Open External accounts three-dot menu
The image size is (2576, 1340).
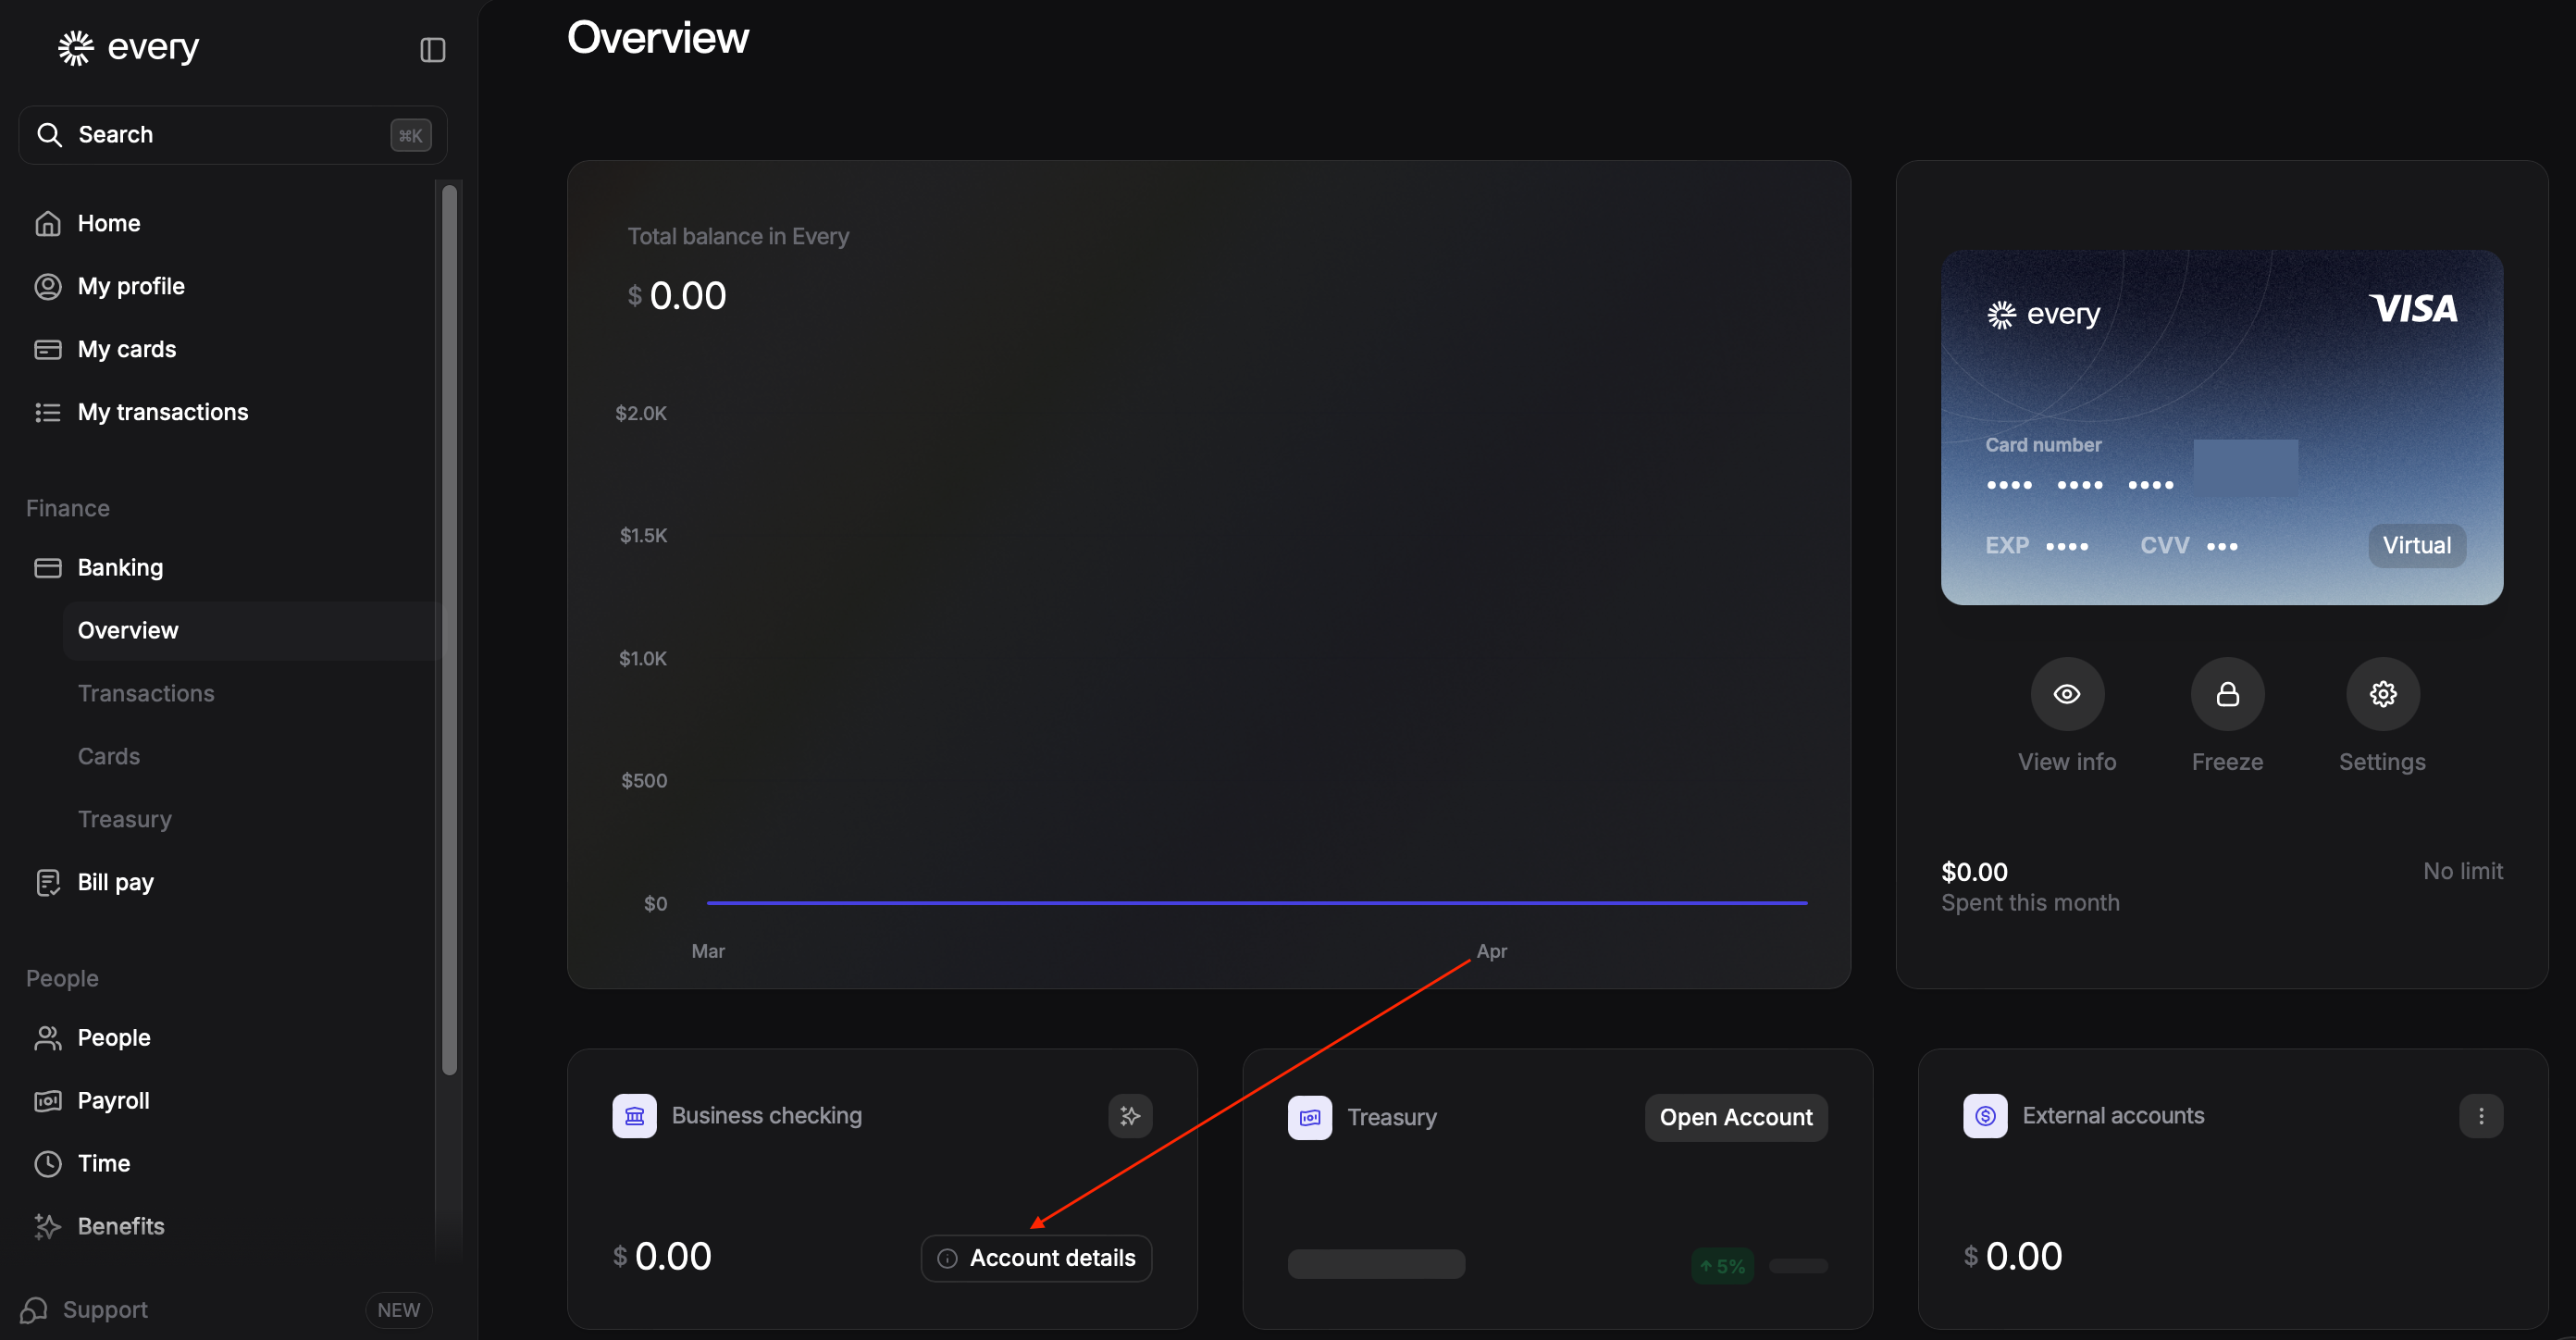point(2480,1116)
